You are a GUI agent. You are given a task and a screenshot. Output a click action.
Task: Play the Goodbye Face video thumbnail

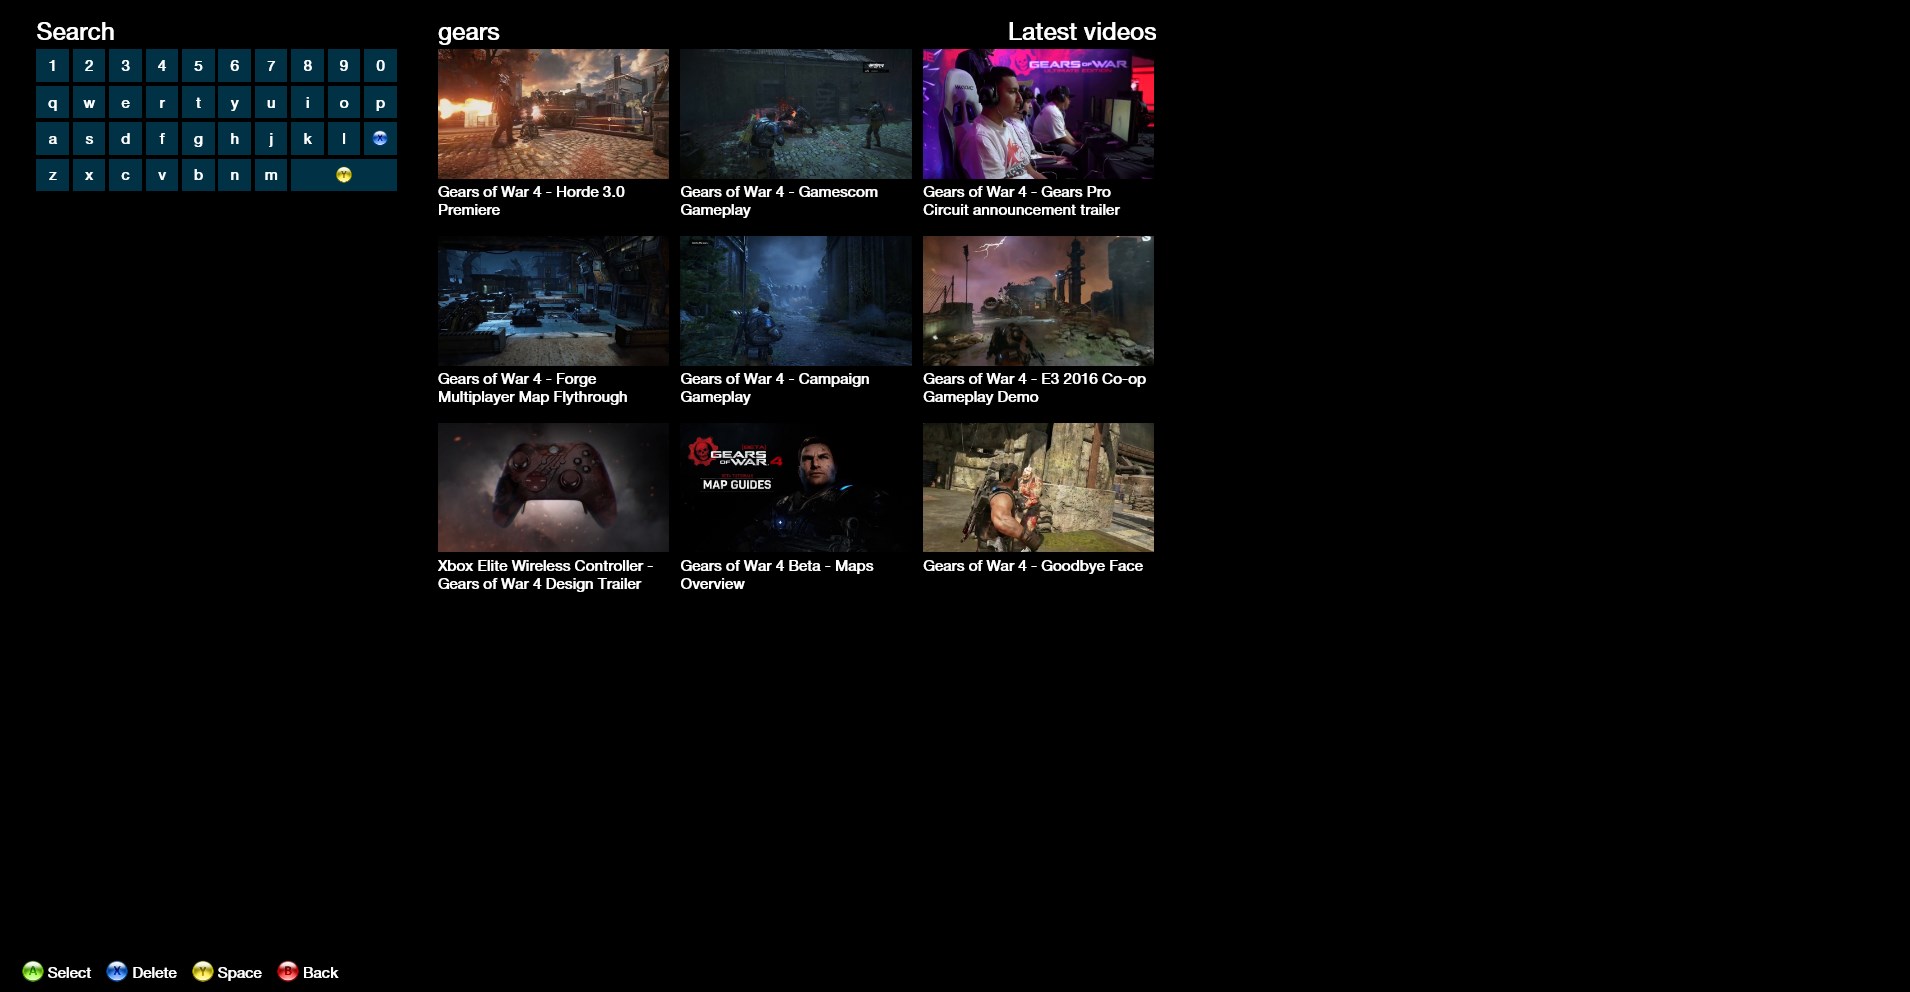[x=1038, y=487]
